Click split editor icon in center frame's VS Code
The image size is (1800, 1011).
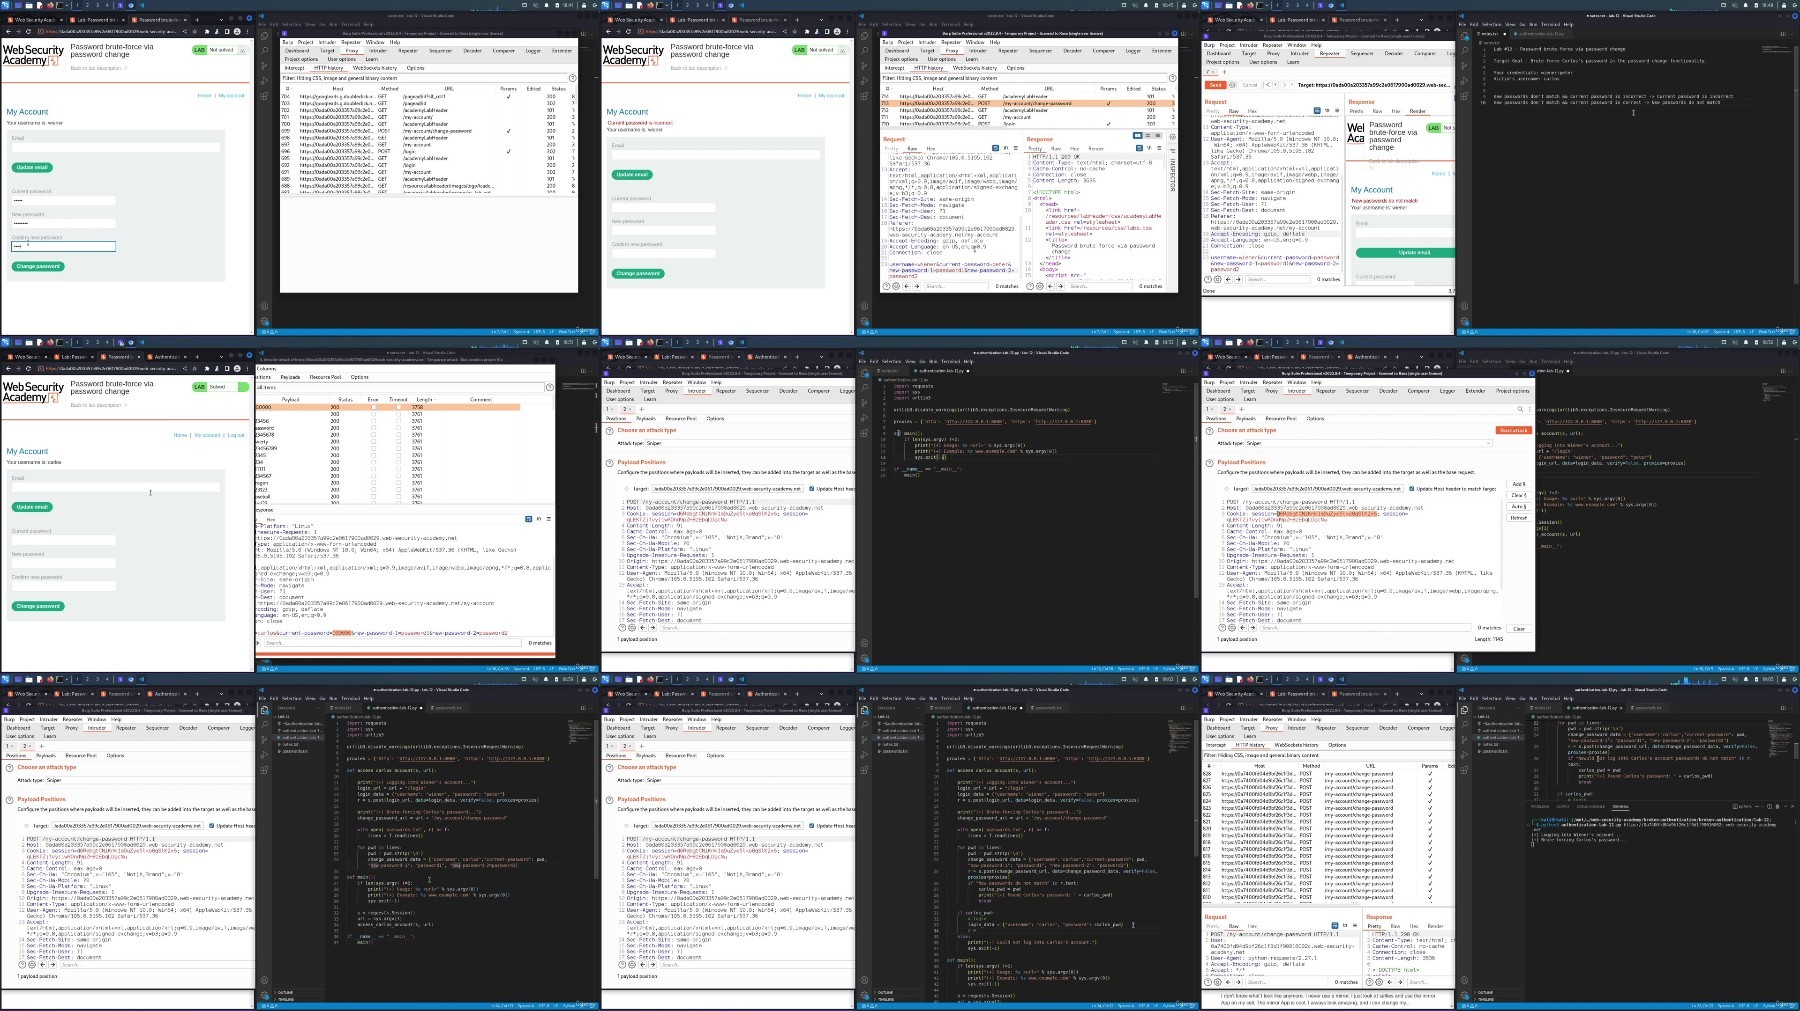1183,371
